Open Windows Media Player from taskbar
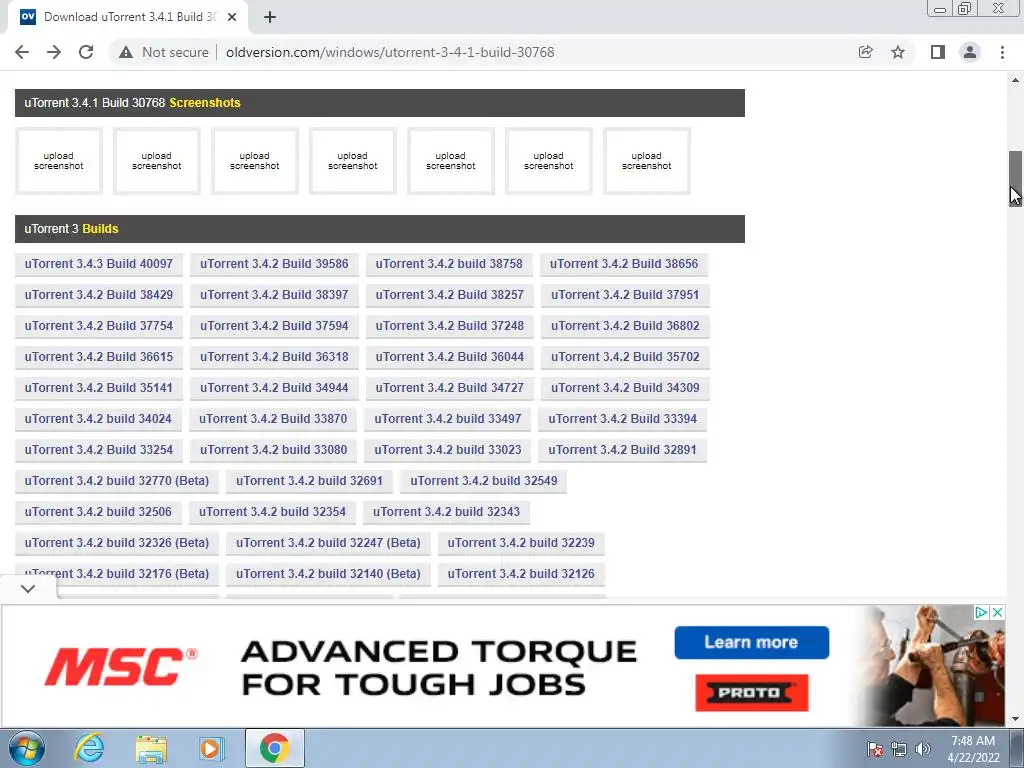The image size is (1024, 768). [212, 749]
